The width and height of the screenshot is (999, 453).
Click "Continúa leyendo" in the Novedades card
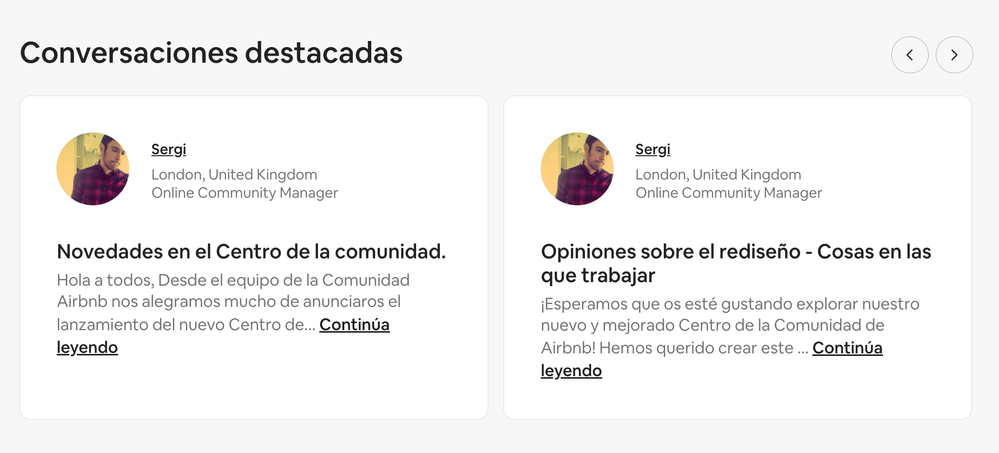tap(354, 325)
